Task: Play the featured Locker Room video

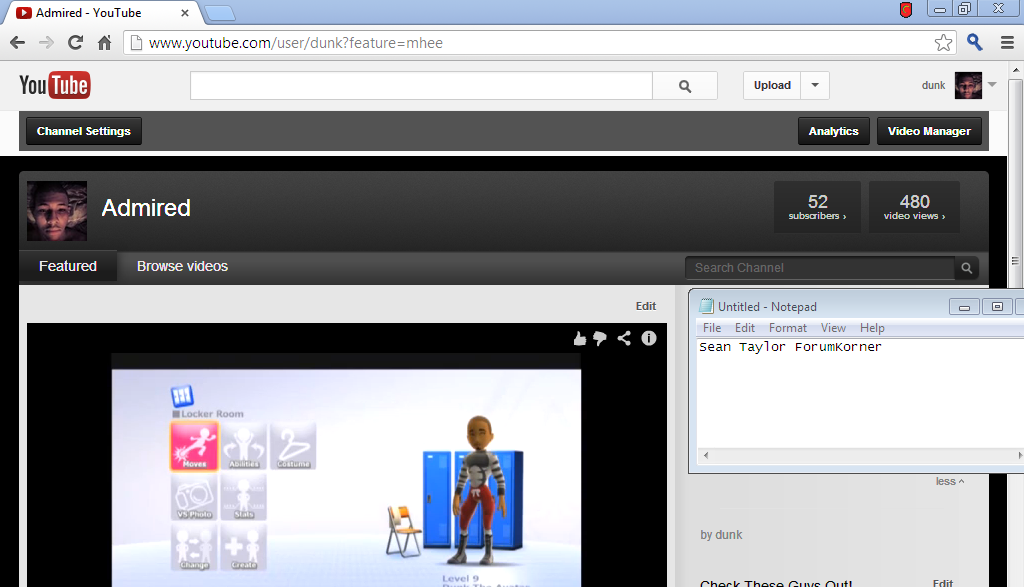Action: [346, 470]
